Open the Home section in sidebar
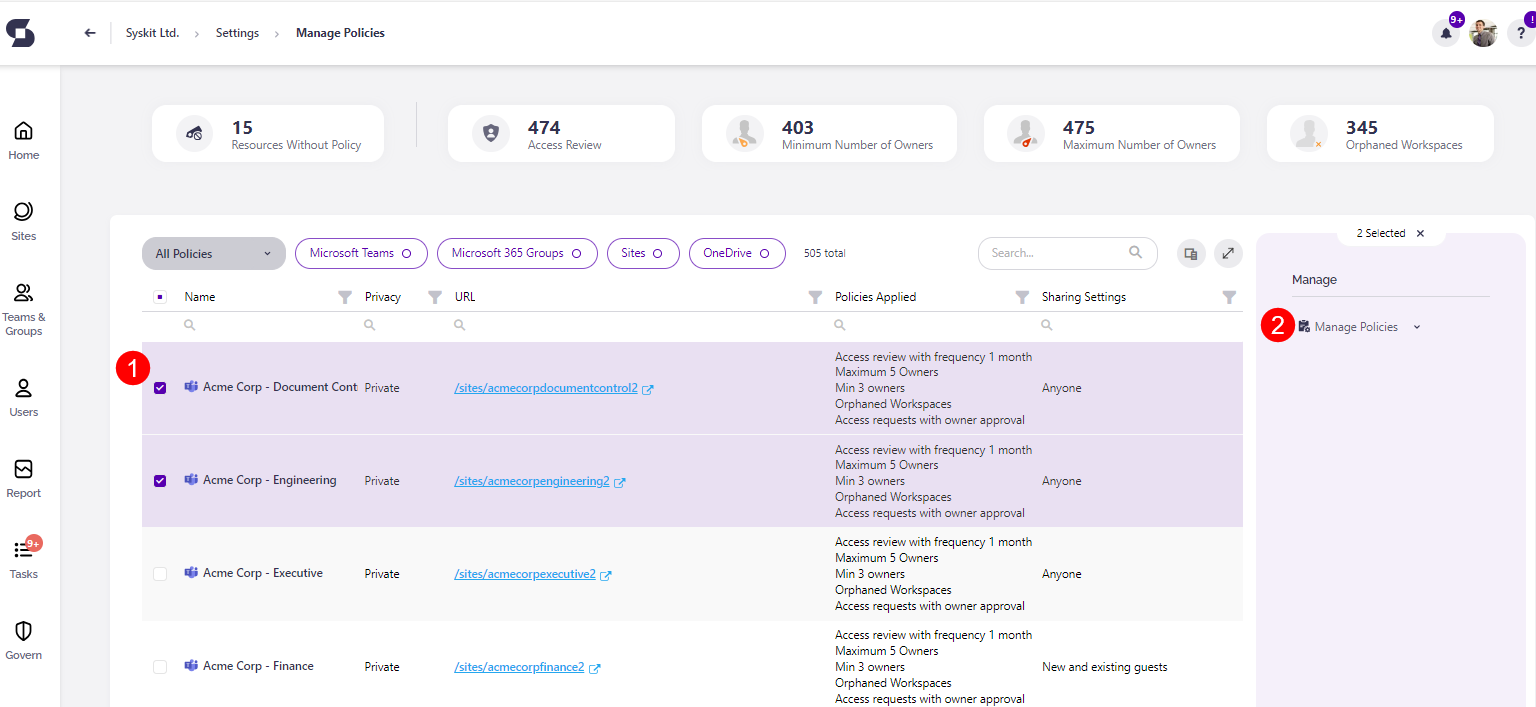This screenshot has height=707, width=1536. pyautogui.click(x=23, y=140)
